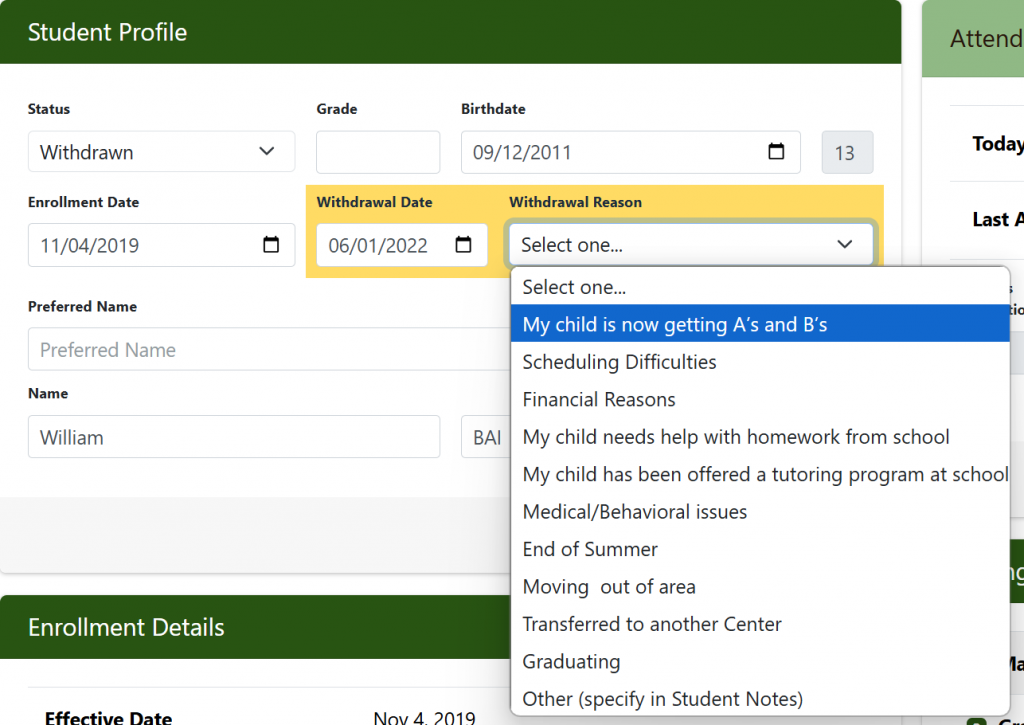The height and width of the screenshot is (725, 1024).
Task: Select Graduating as withdrawal reason
Action: pyautogui.click(x=571, y=662)
